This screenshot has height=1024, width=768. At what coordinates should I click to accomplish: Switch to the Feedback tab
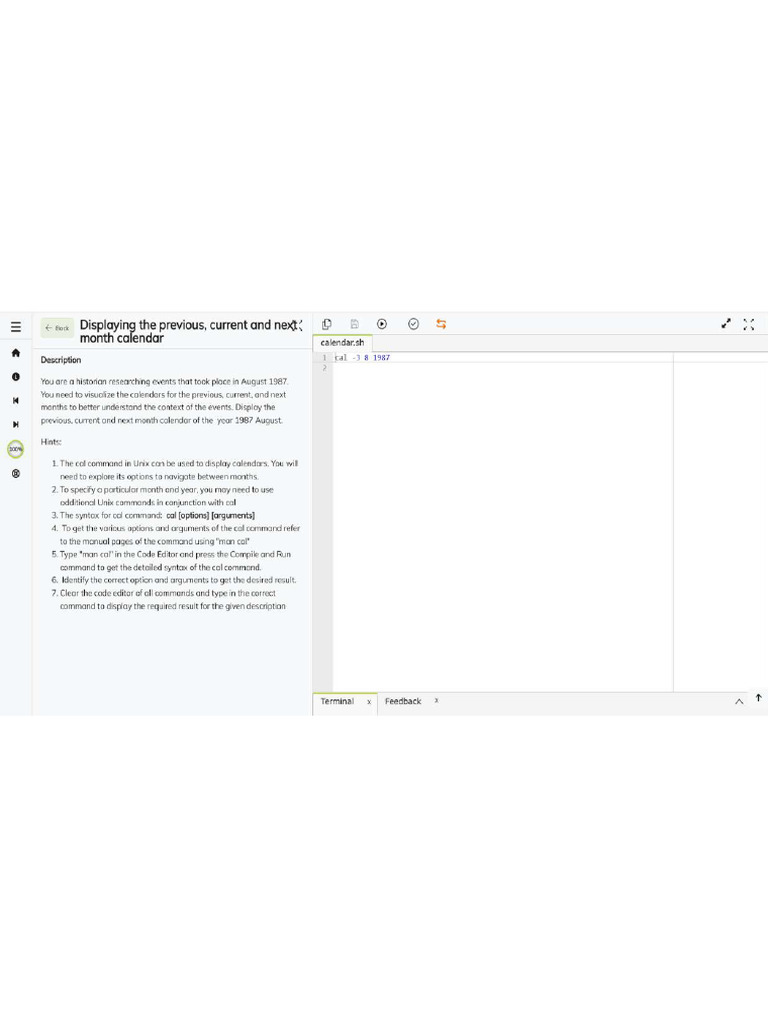pyautogui.click(x=403, y=701)
